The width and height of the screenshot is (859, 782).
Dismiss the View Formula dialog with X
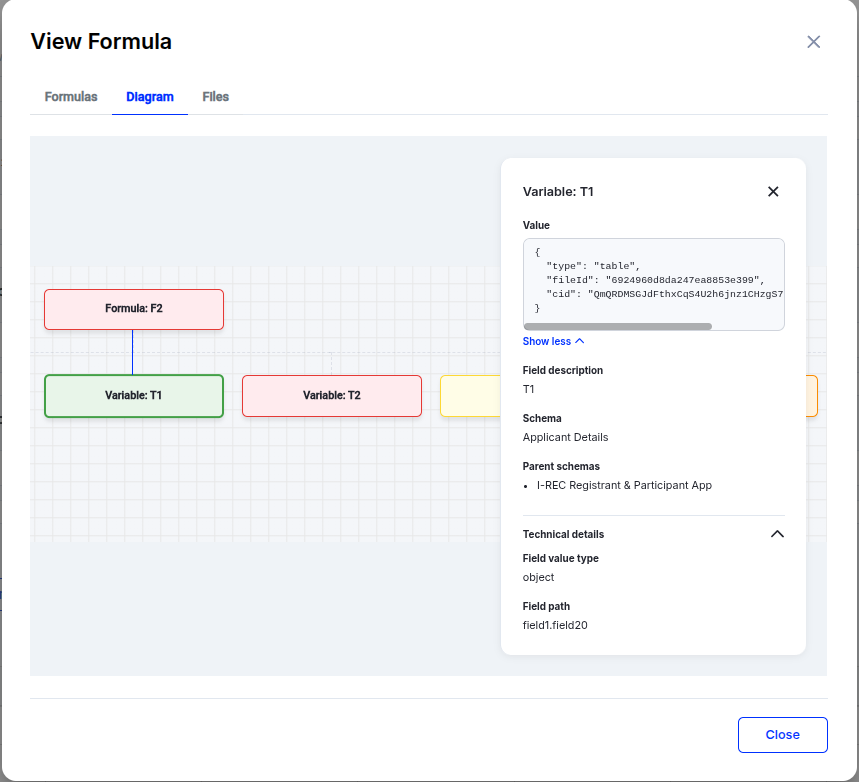click(813, 42)
